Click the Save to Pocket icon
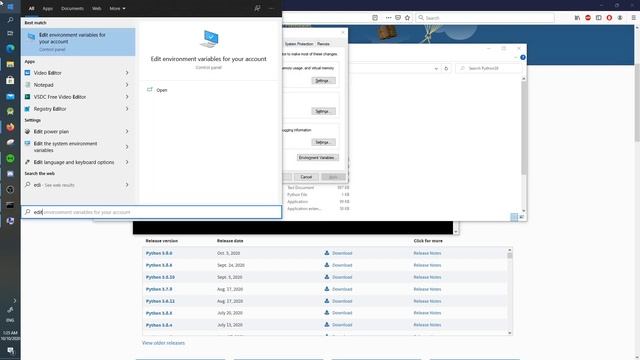The height and width of the screenshot is (360, 640). point(398,18)
